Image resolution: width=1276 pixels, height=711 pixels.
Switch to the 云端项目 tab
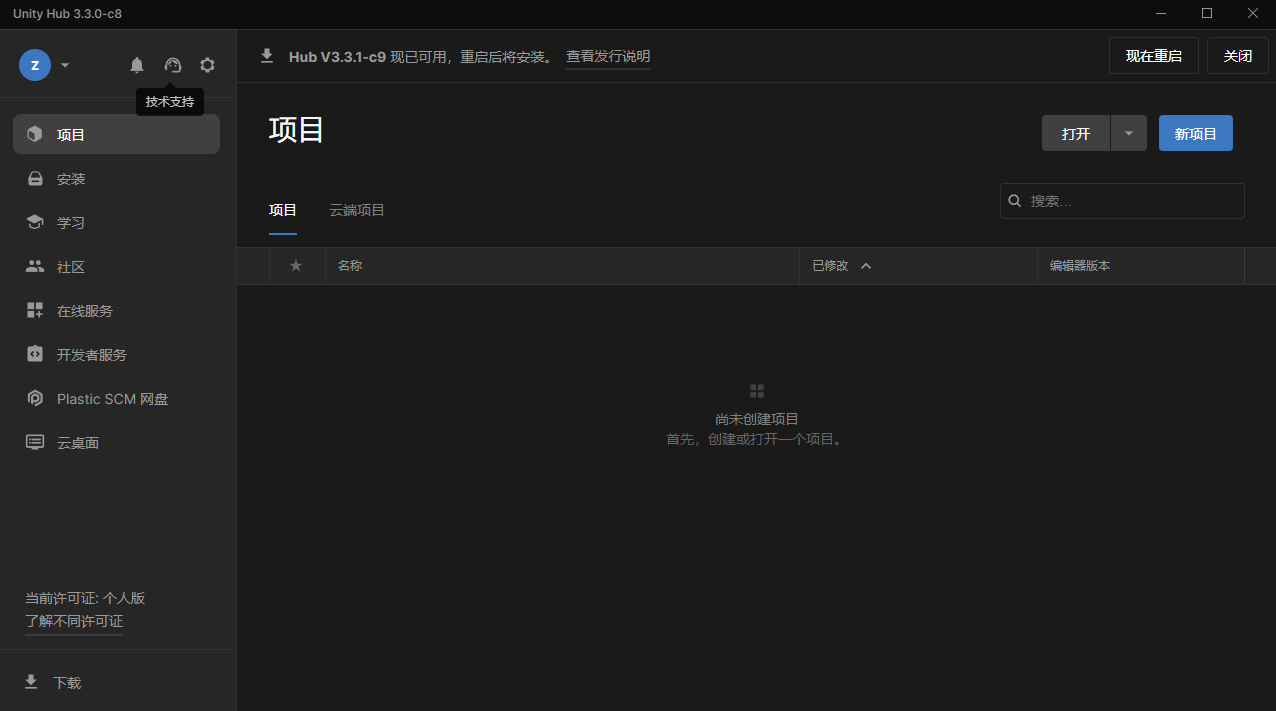coord(357,210)
